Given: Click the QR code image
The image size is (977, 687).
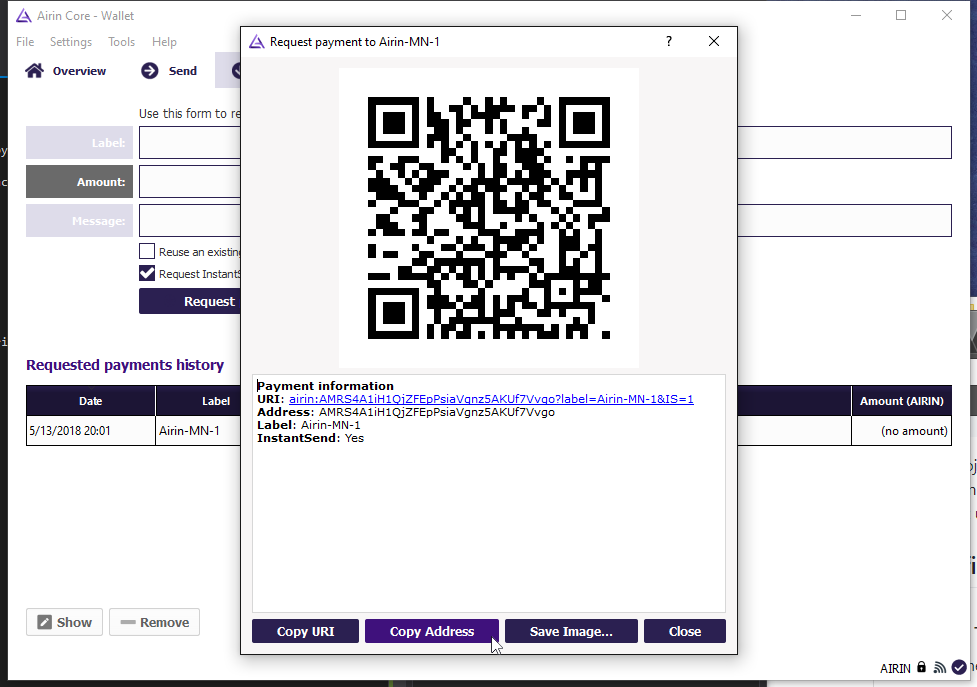Looking at the screenshot, I should (488, 218).
